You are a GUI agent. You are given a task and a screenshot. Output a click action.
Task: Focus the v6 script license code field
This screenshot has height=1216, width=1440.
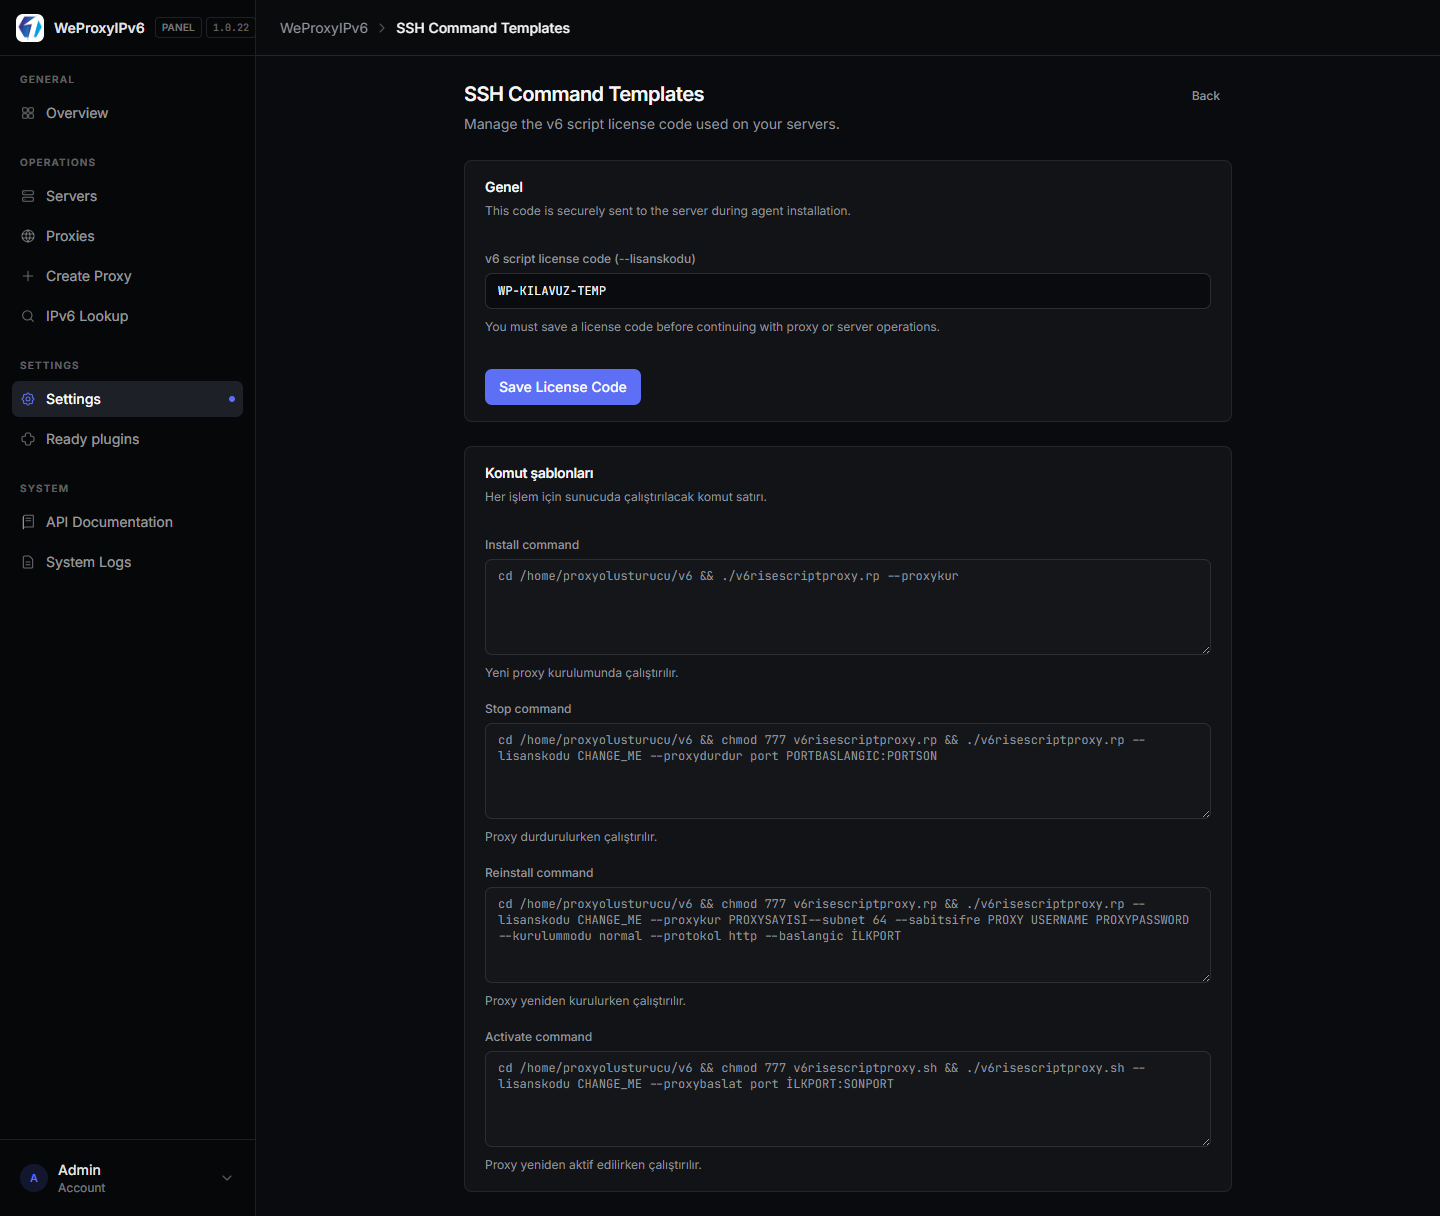pyautogui.click(x=848, y=291)
